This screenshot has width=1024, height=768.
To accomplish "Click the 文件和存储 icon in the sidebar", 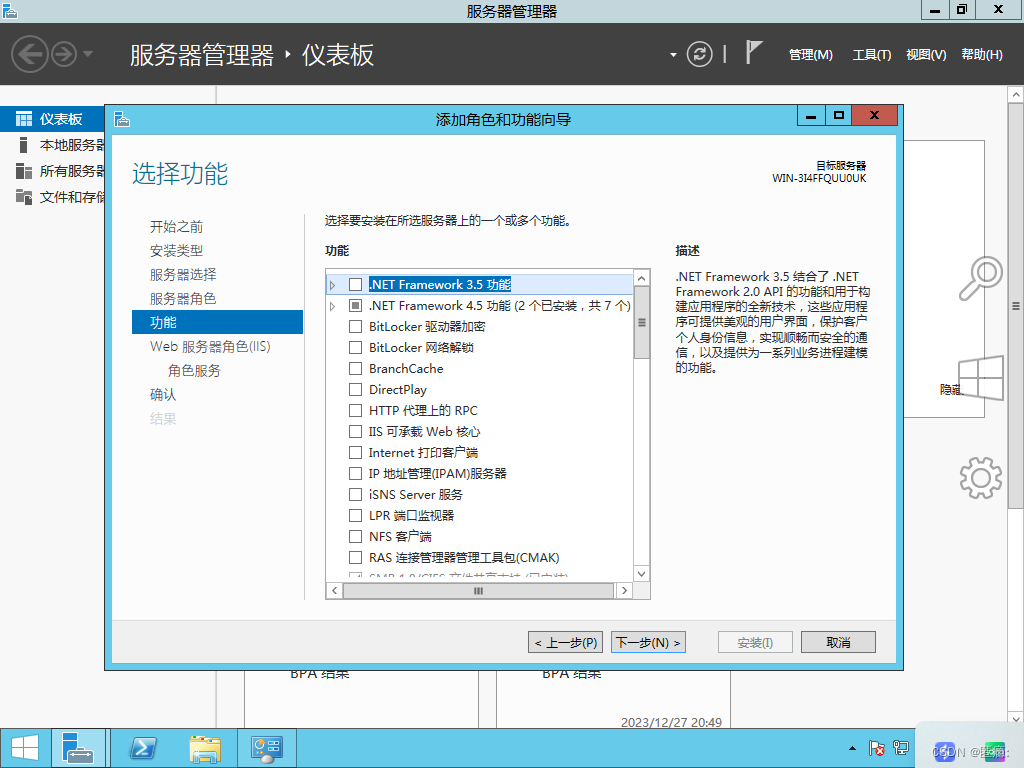I will 24,197.
